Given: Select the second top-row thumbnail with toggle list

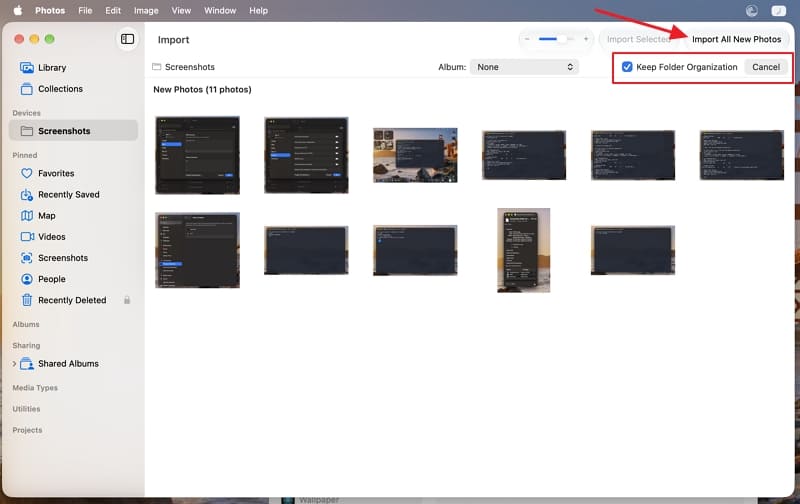Looking at the screenshot, I should click(306, 155).
